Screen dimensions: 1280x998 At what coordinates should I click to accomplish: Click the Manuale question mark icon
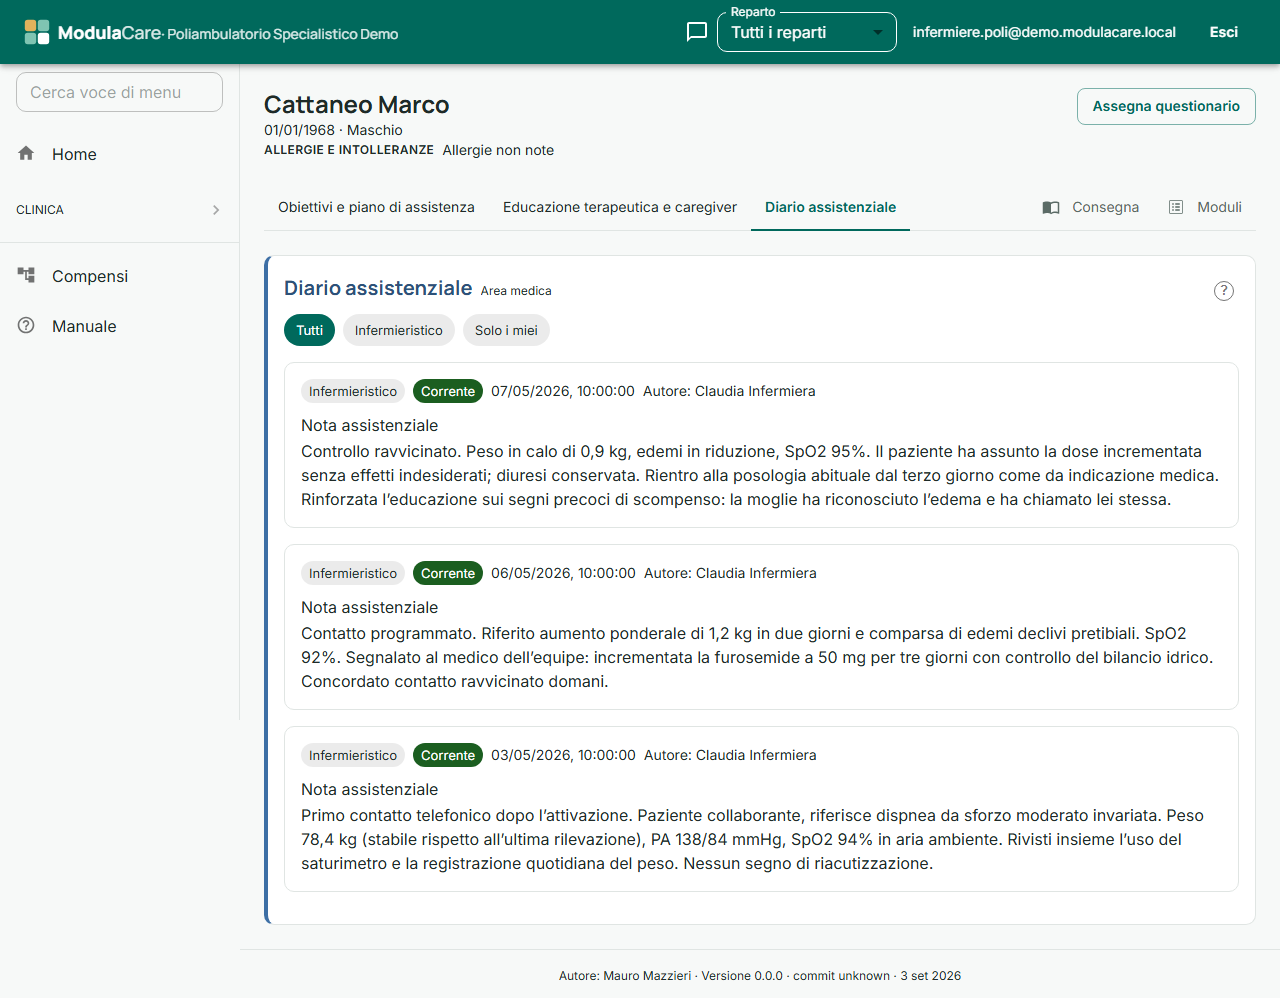[x=26, y=325]
